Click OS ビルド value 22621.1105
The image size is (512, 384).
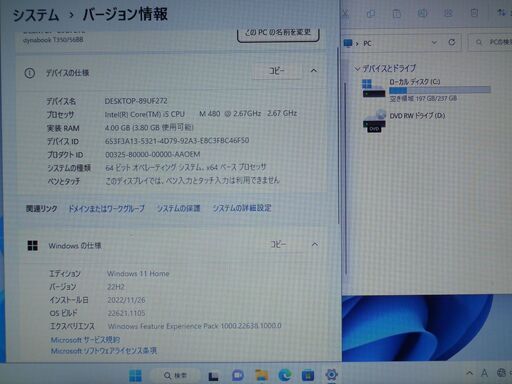[126, 313]
